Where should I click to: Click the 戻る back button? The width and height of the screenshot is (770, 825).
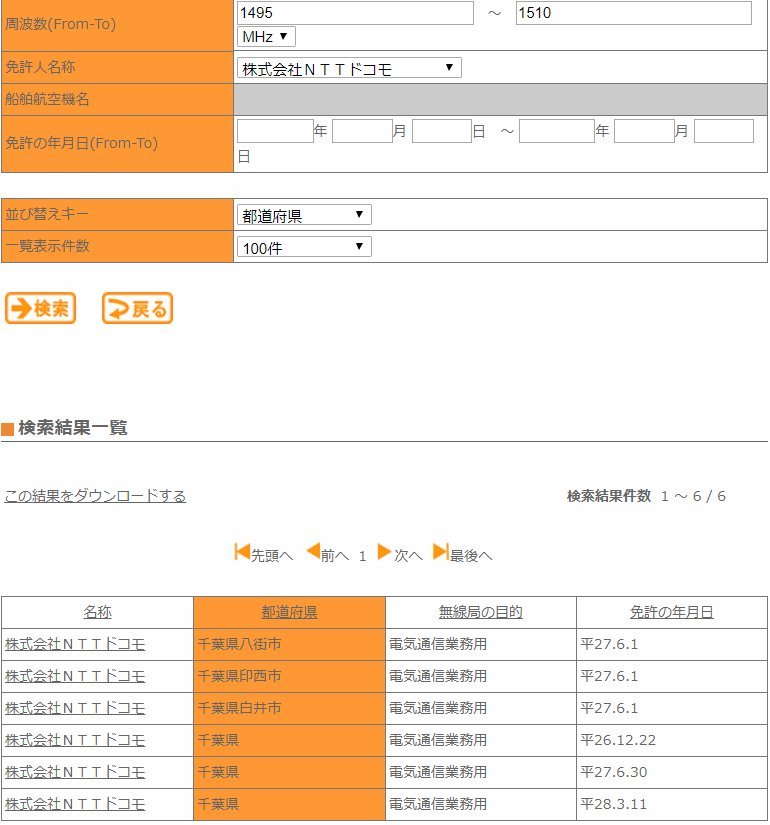(137, 309)
